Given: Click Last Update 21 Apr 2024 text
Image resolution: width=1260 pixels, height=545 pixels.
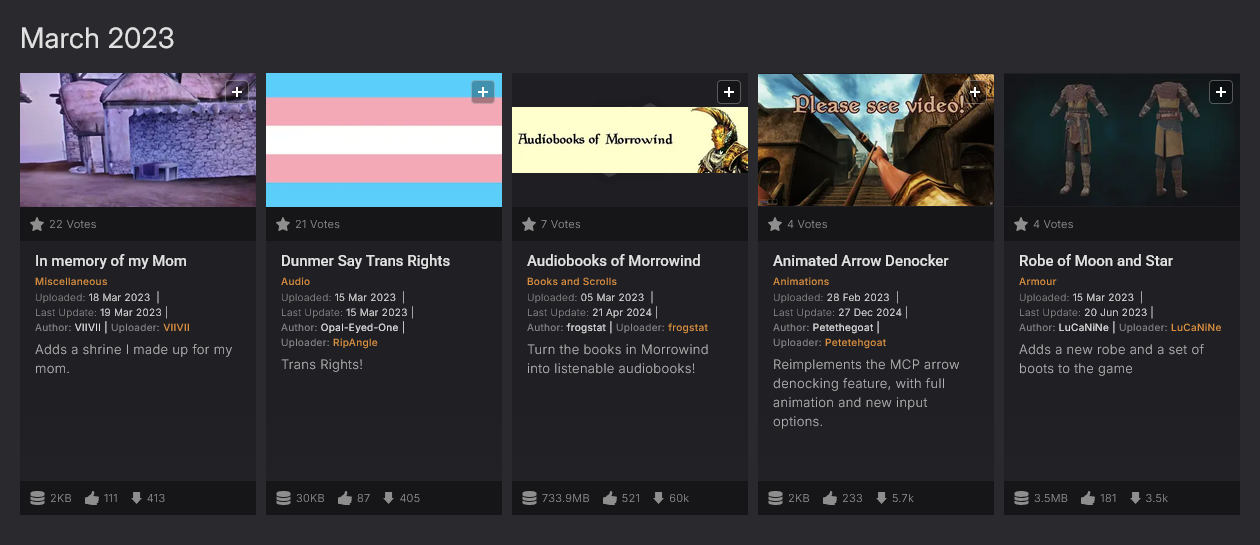Looking at the screenshot, I should point(590,313).
